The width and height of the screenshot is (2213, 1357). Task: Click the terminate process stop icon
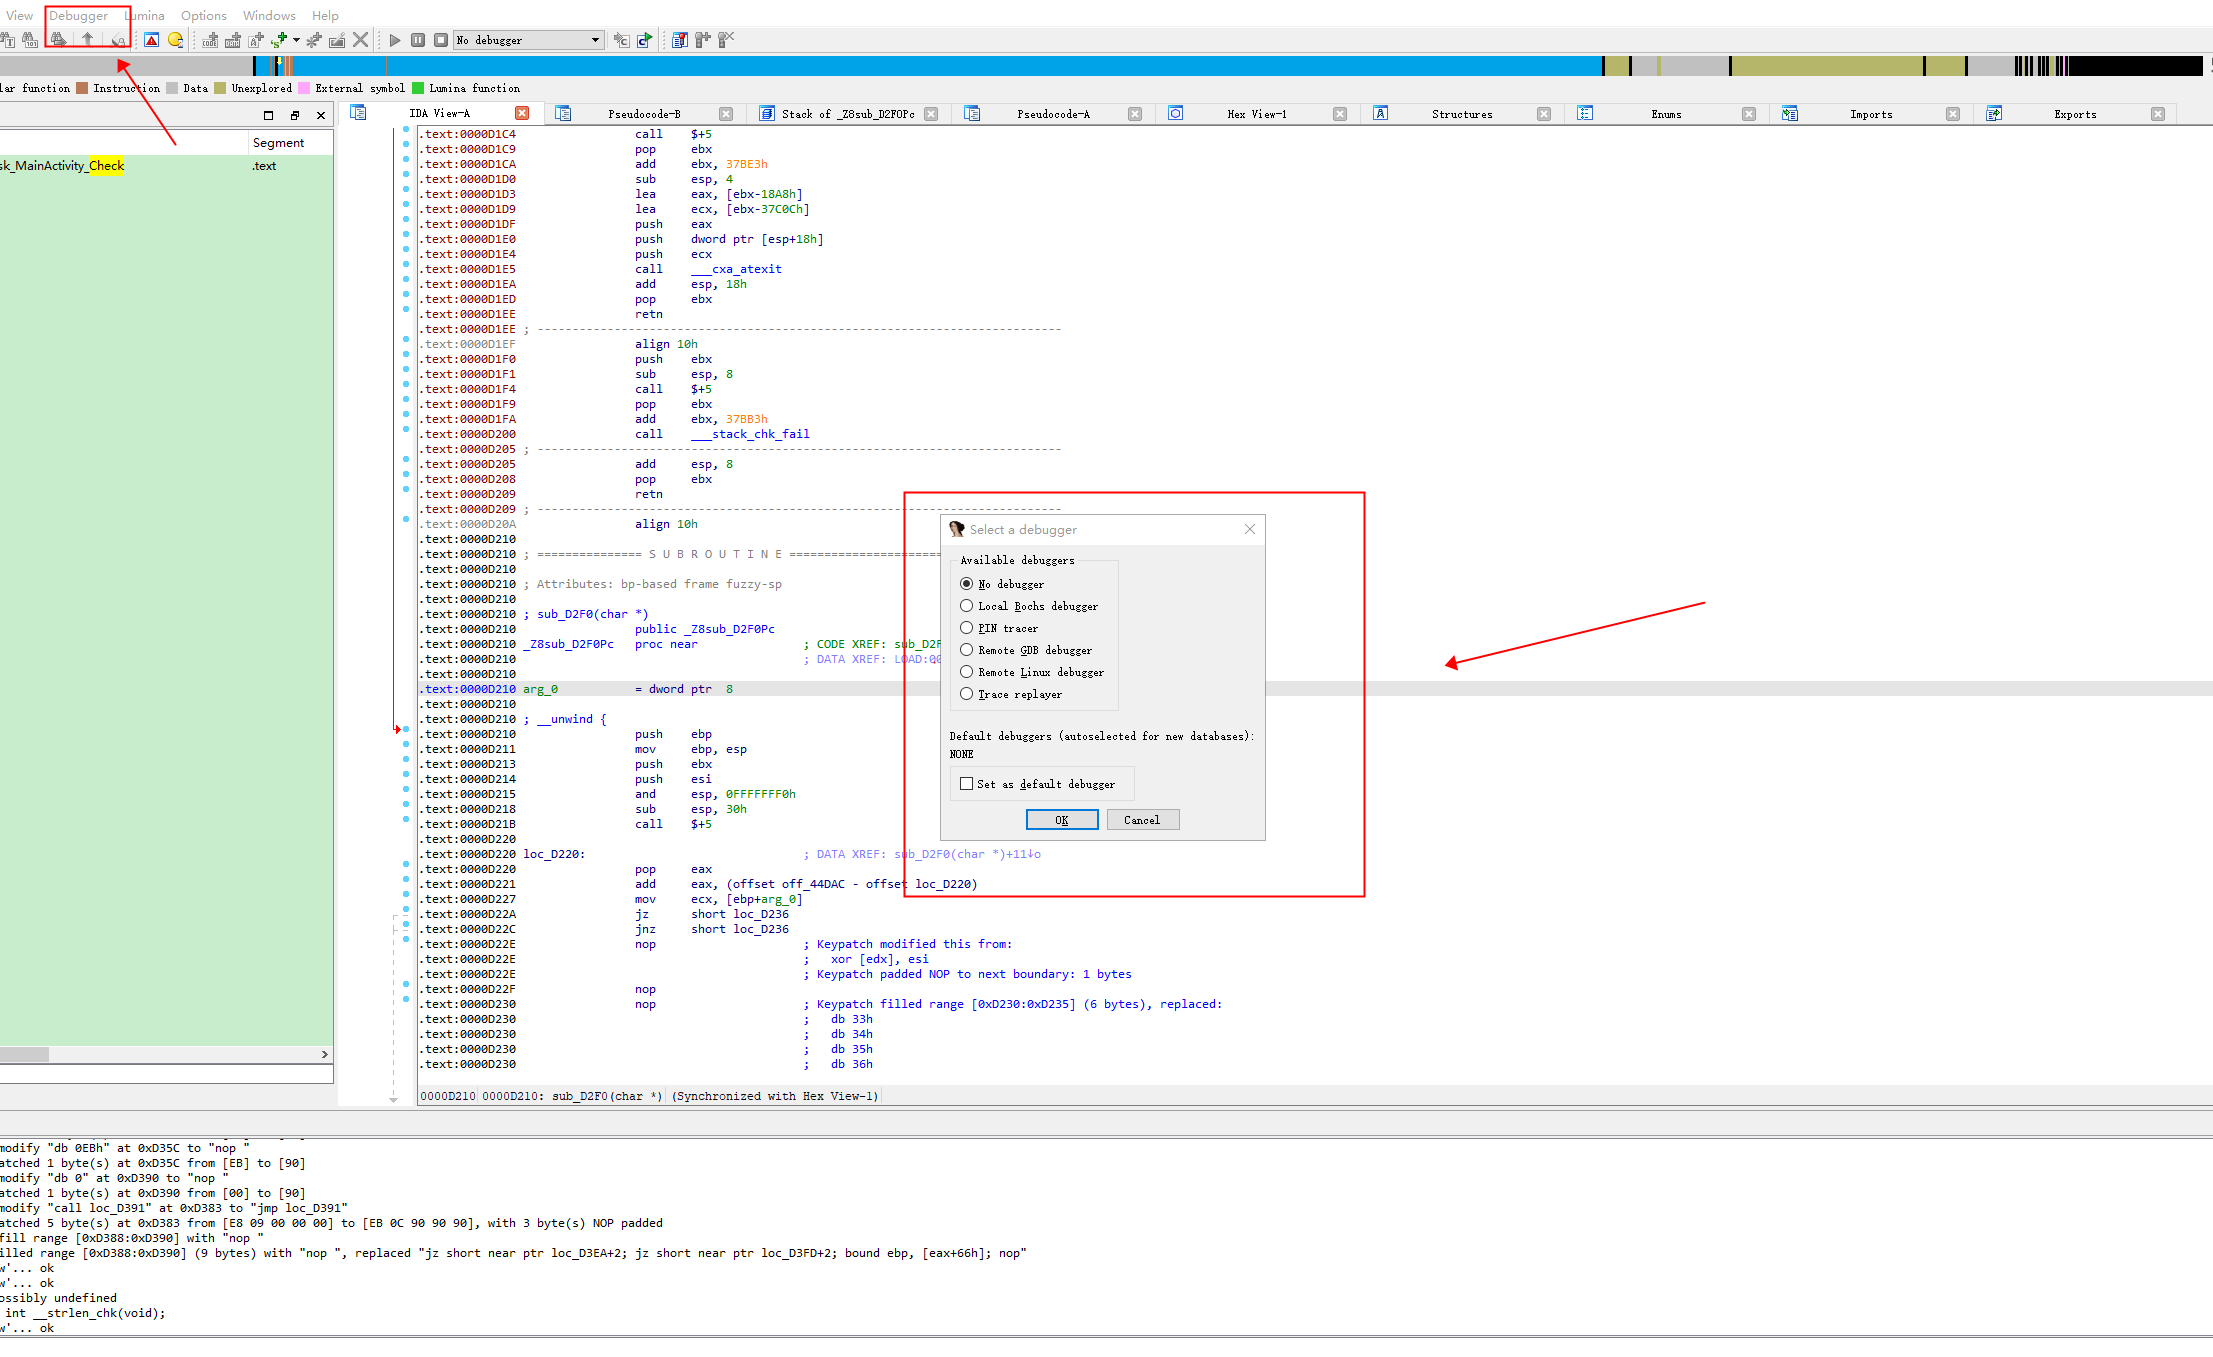pyautogui.click(x=440, y=40)
